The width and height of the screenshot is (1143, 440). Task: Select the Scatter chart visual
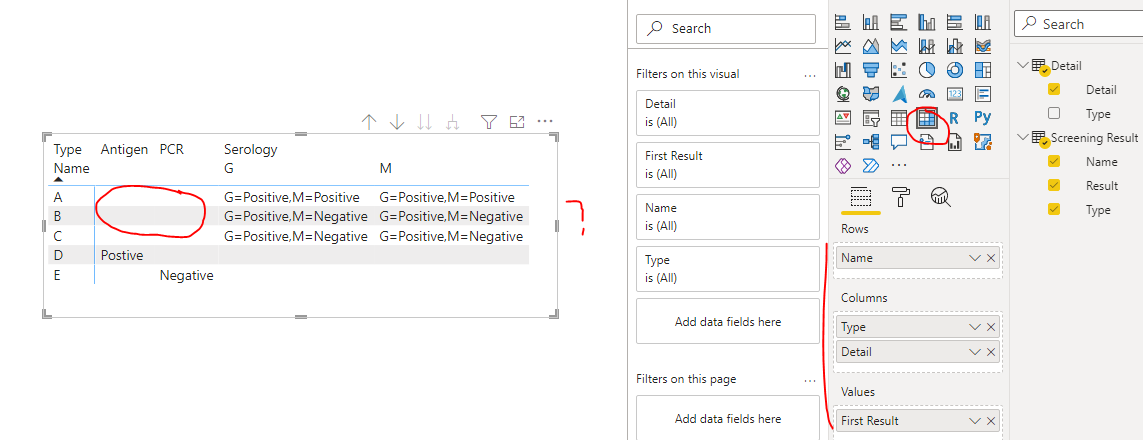point(898,70)
